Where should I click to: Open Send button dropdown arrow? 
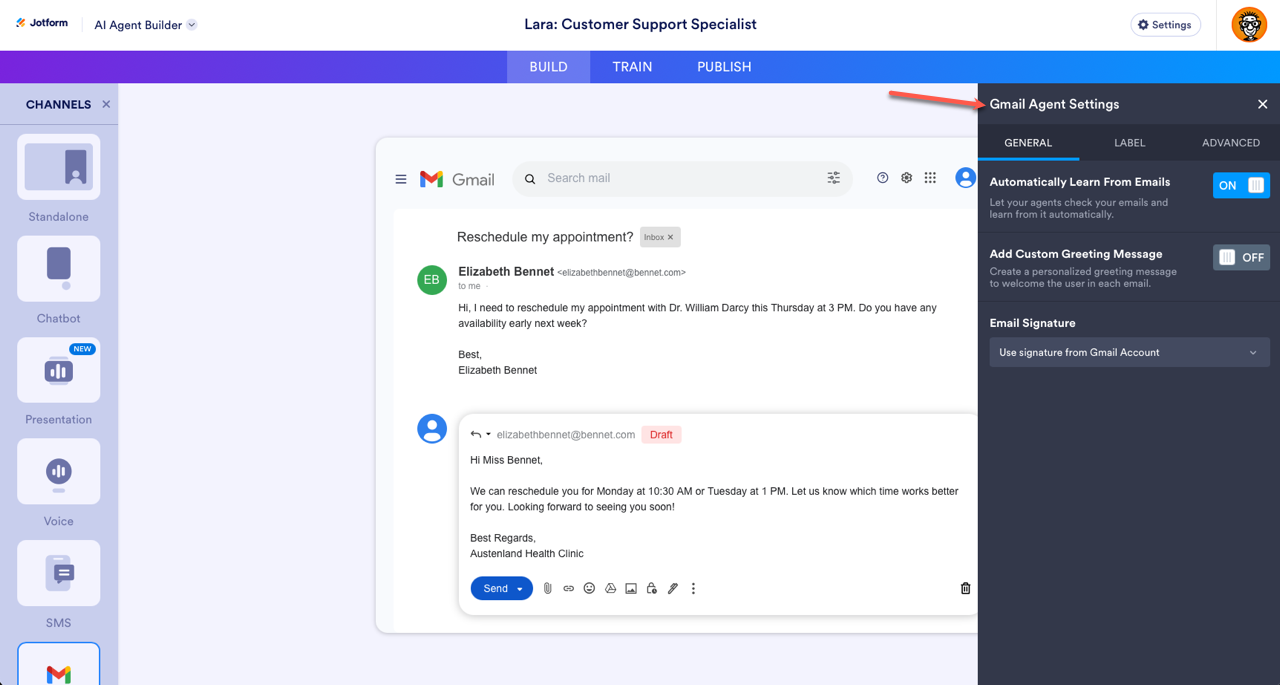click(x=520, y=589)
